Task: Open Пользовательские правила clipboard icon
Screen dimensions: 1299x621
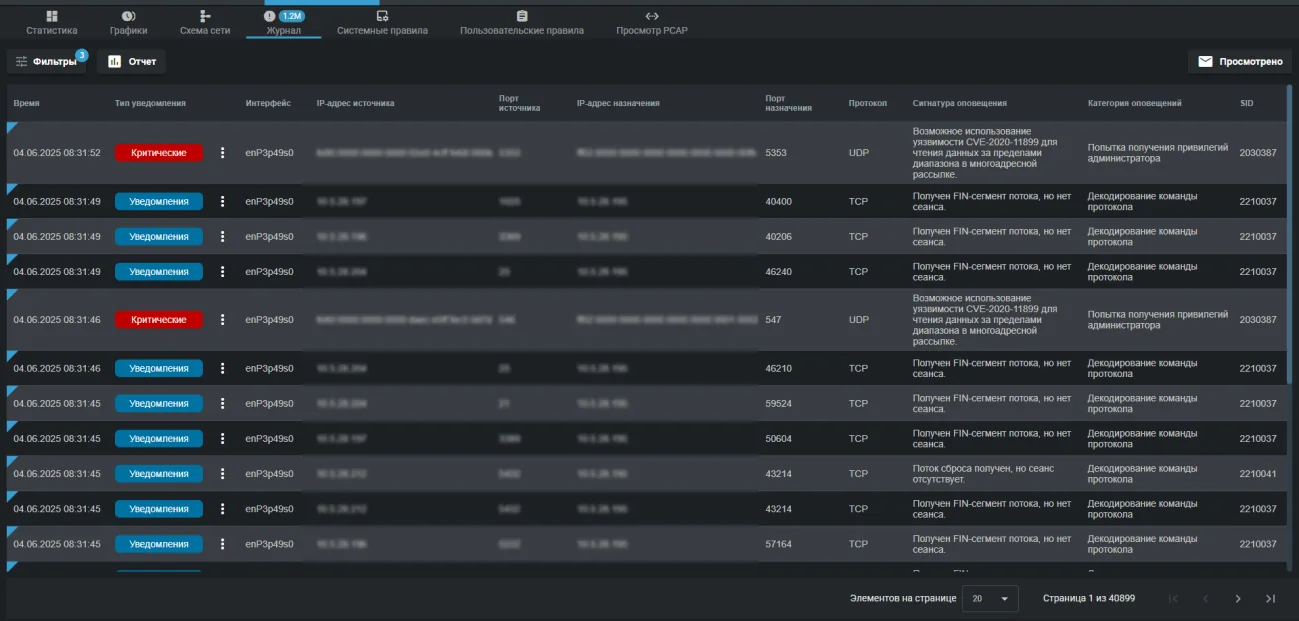Action: 522,16
